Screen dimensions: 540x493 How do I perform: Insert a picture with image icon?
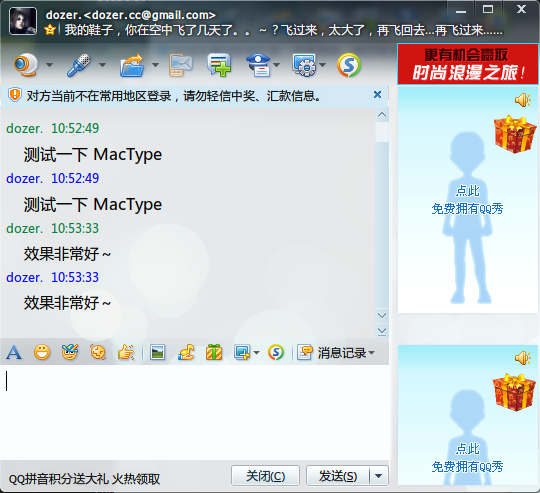click(158, 353)
